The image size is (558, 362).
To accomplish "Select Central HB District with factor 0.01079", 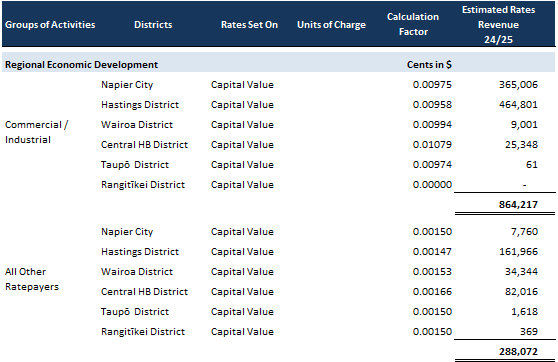I will coord(144,145).
